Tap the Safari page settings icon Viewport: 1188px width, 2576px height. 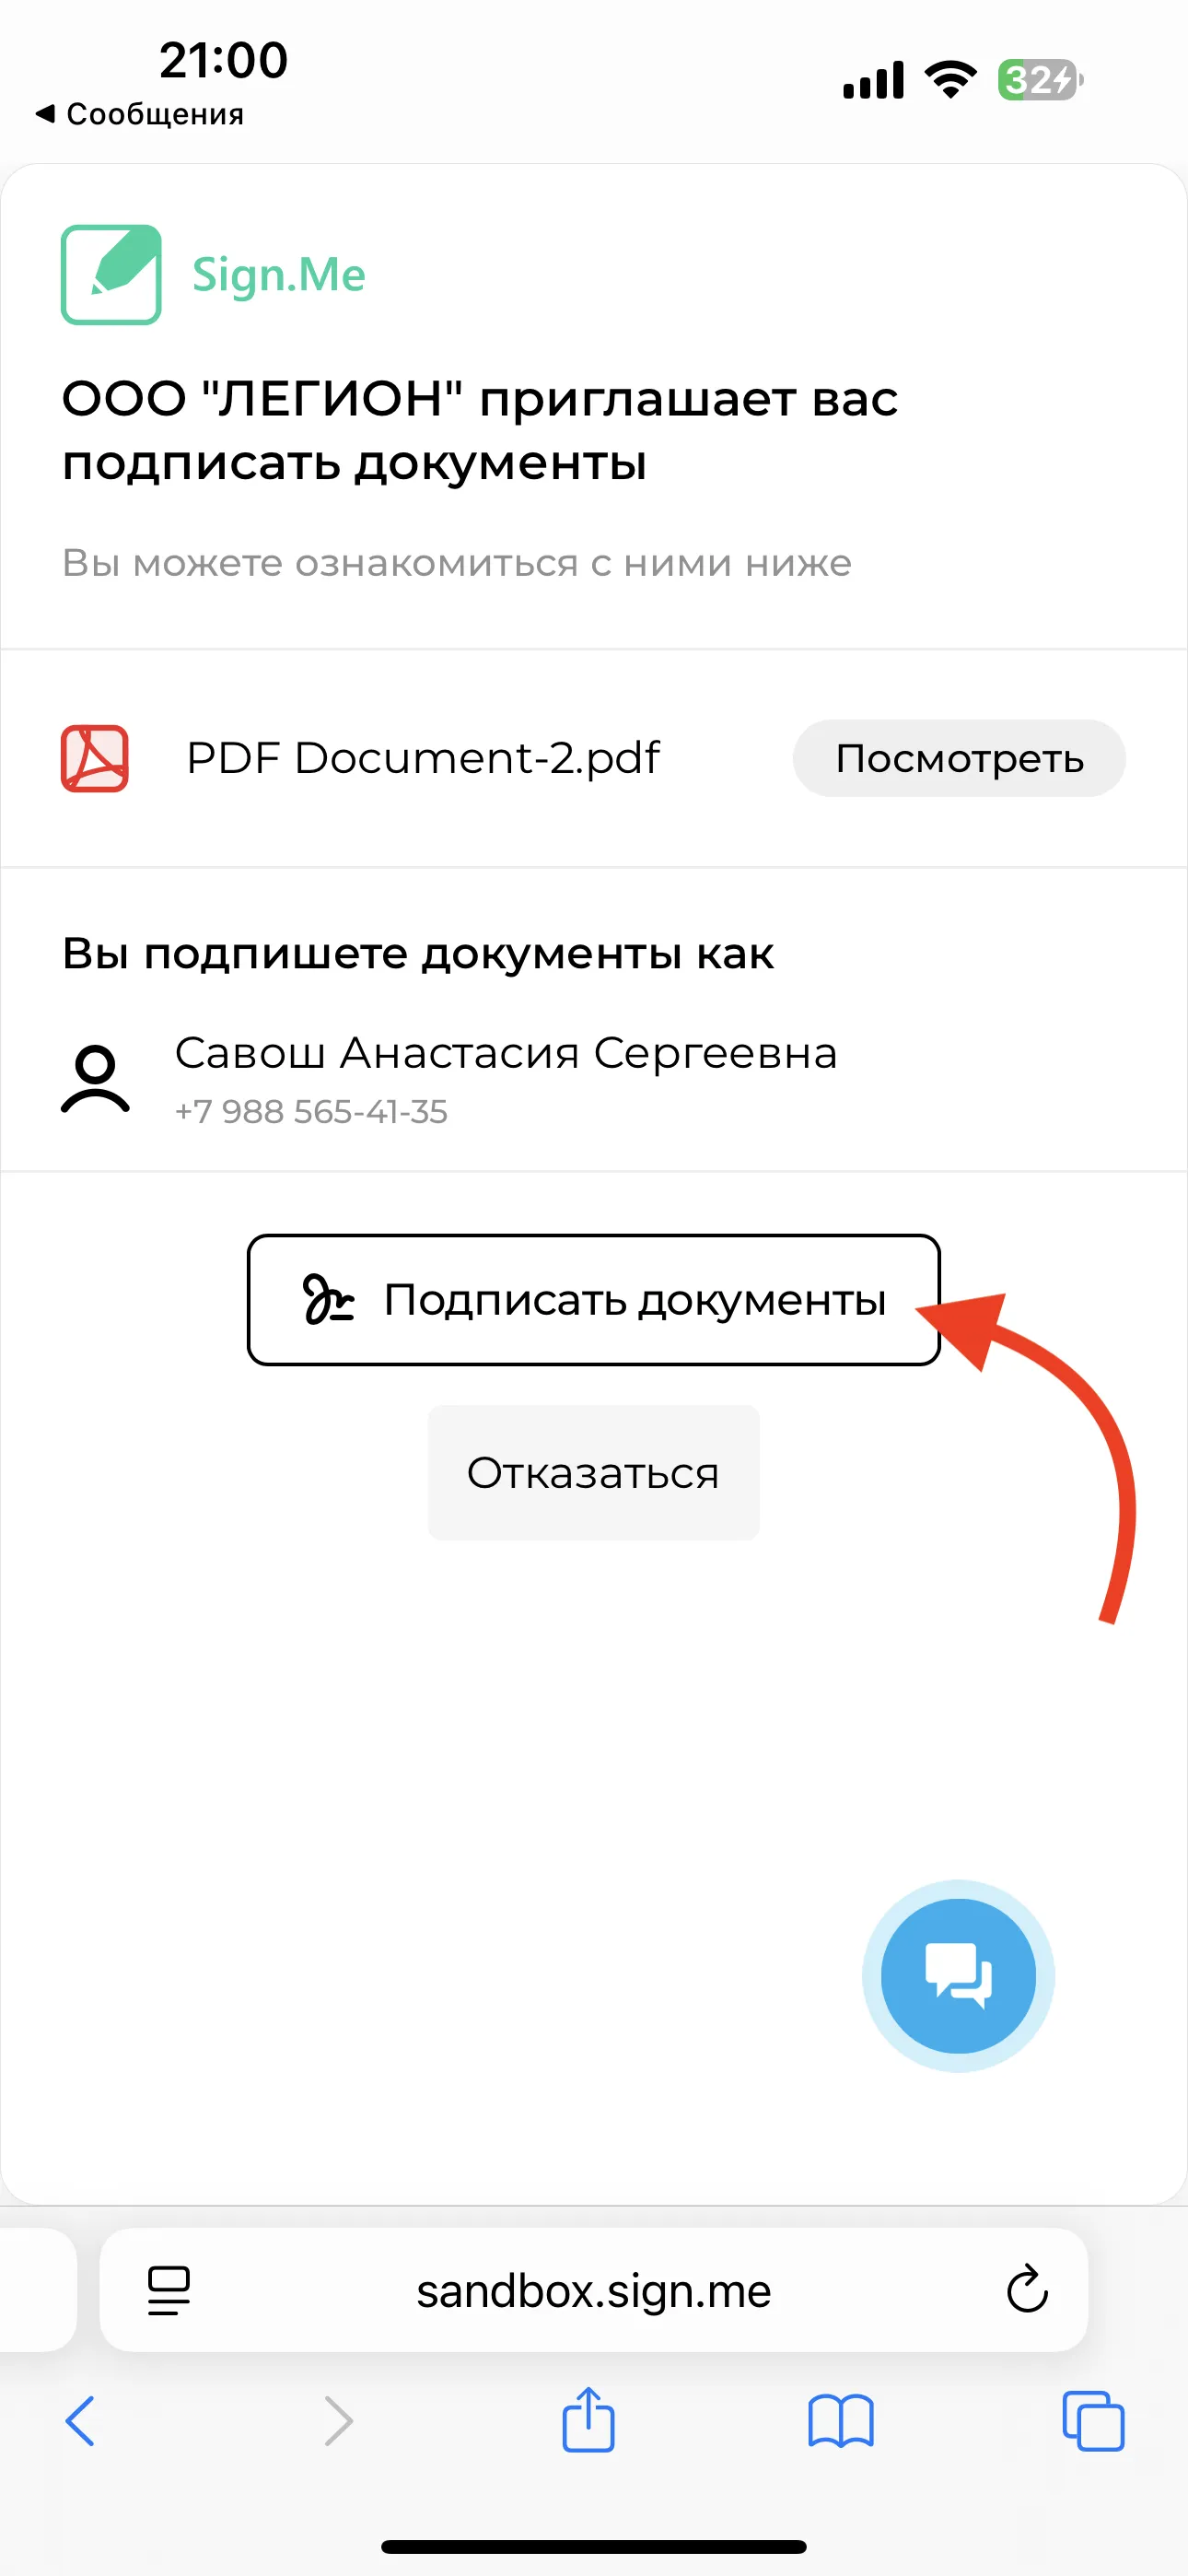pyautogui.click(x=168, y=2290)
